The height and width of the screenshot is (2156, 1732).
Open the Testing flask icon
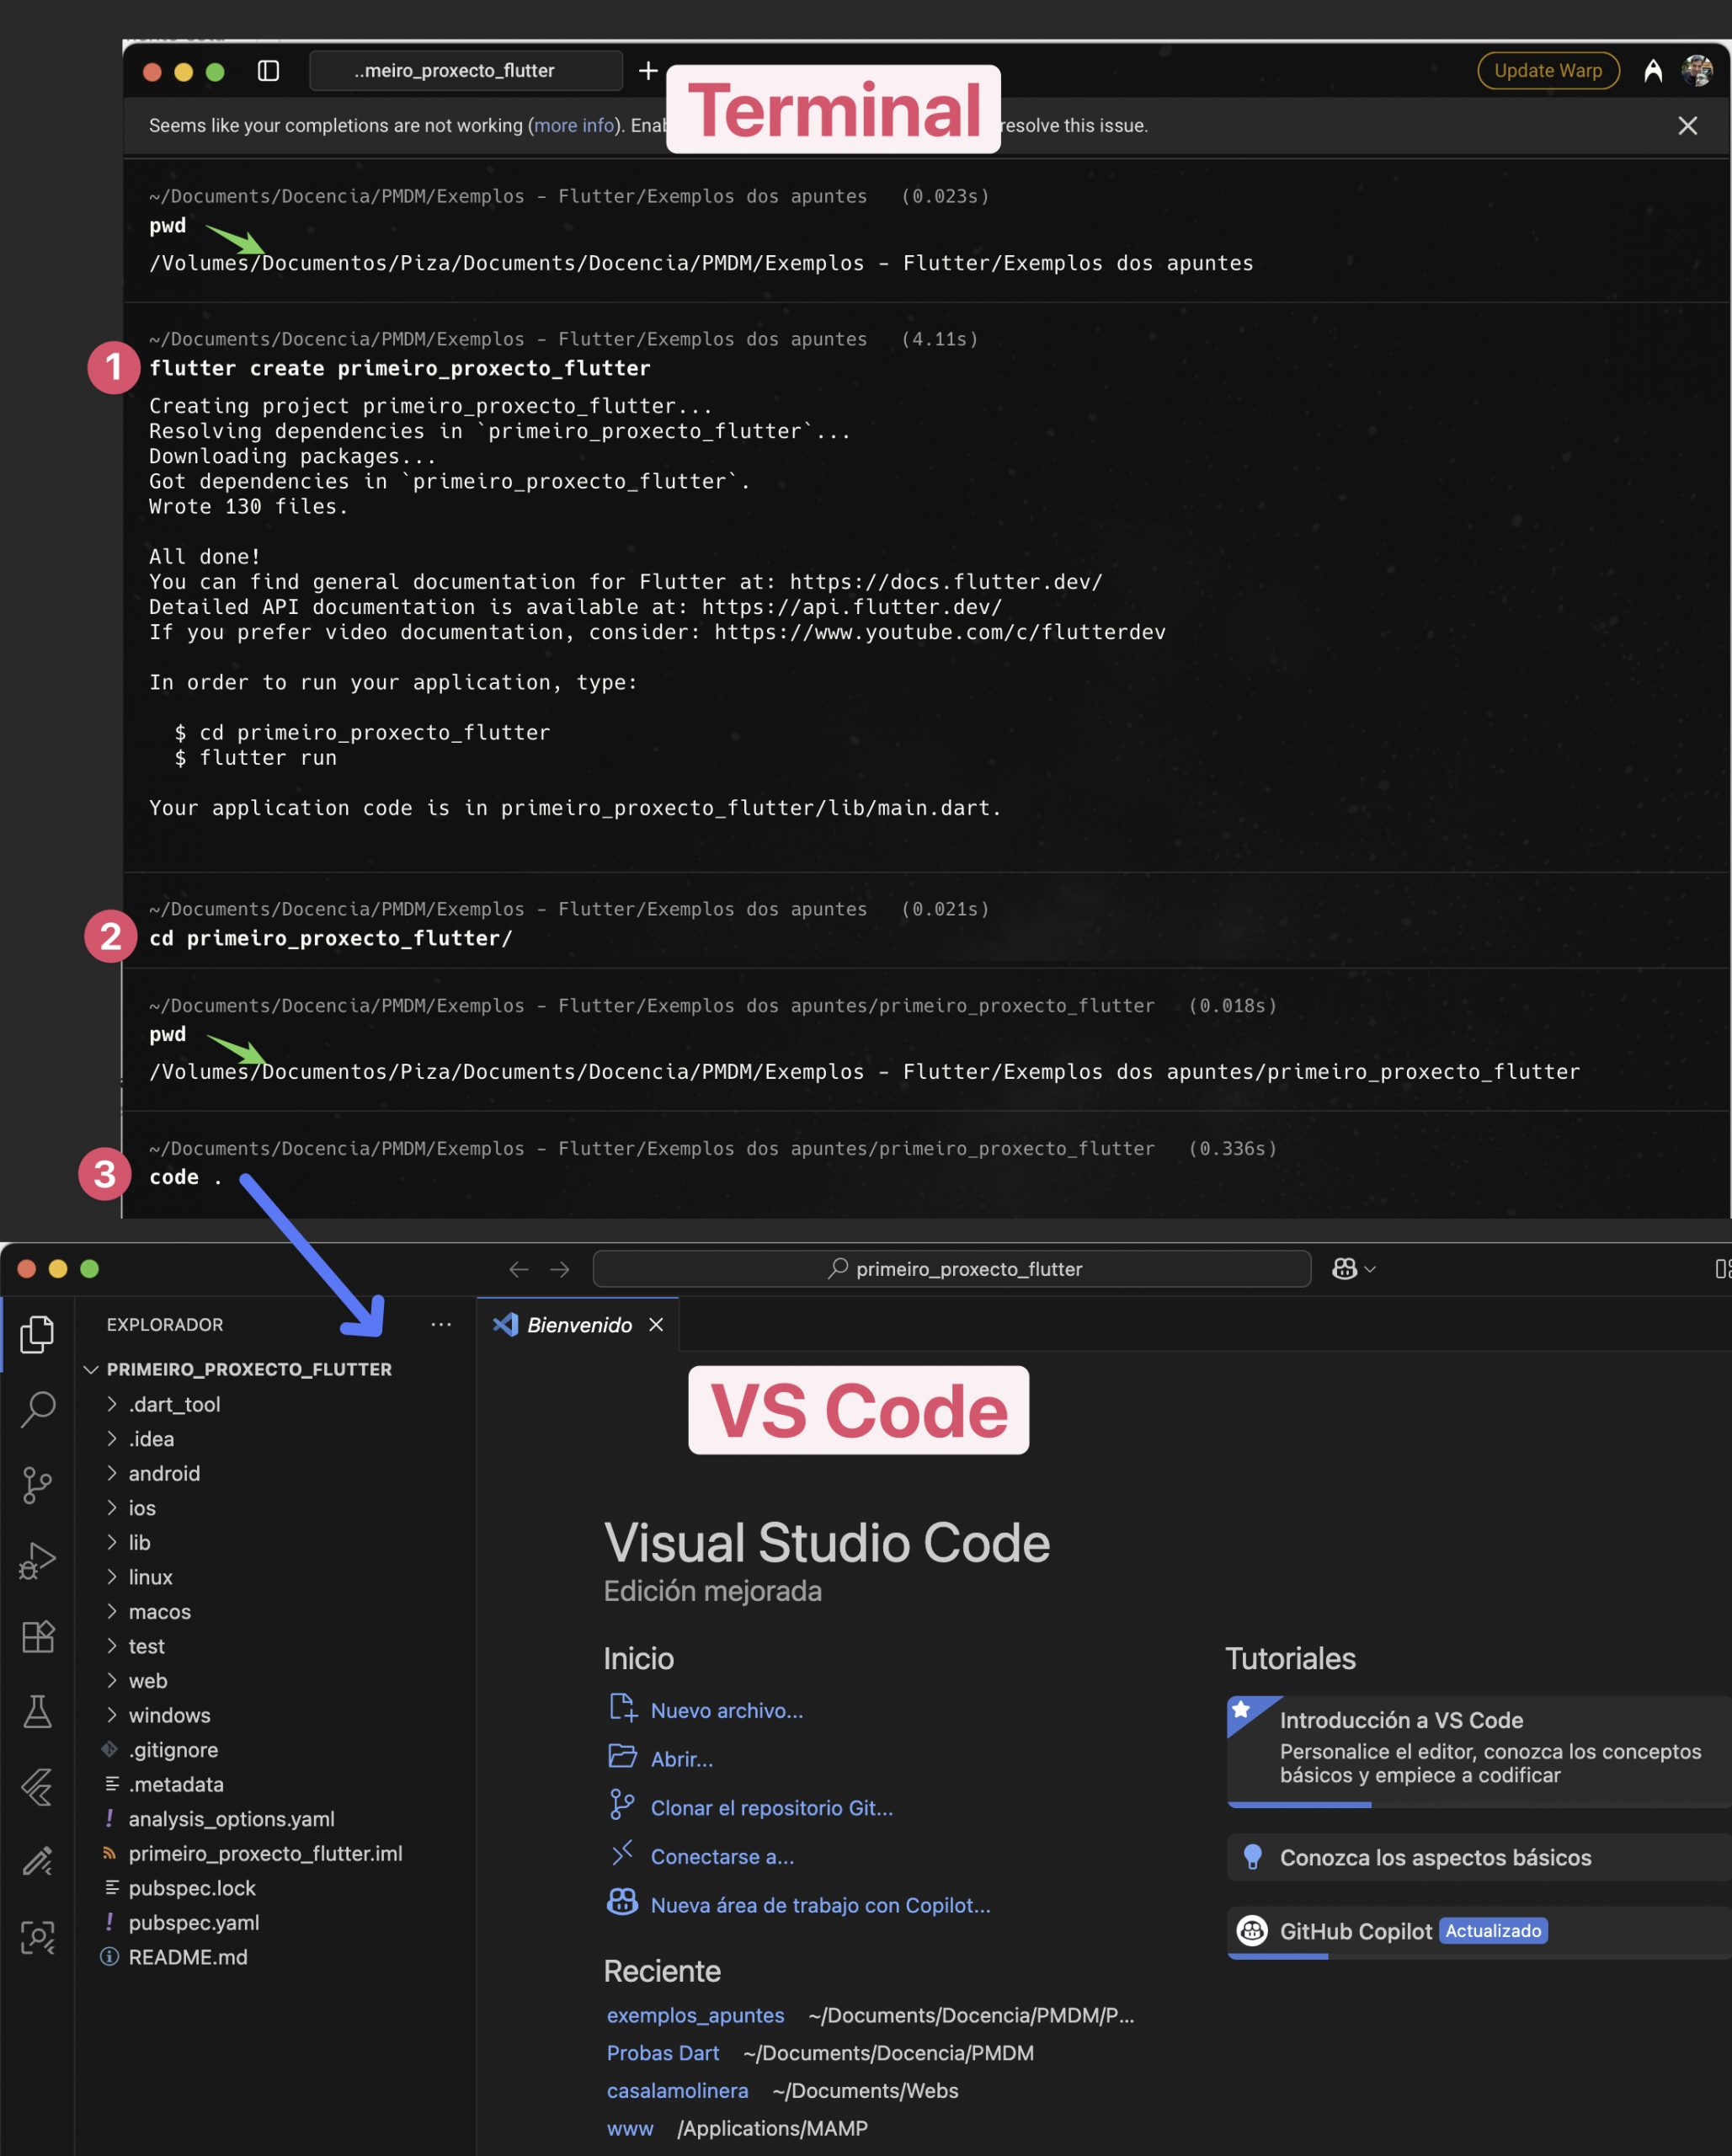point(37,1711)
